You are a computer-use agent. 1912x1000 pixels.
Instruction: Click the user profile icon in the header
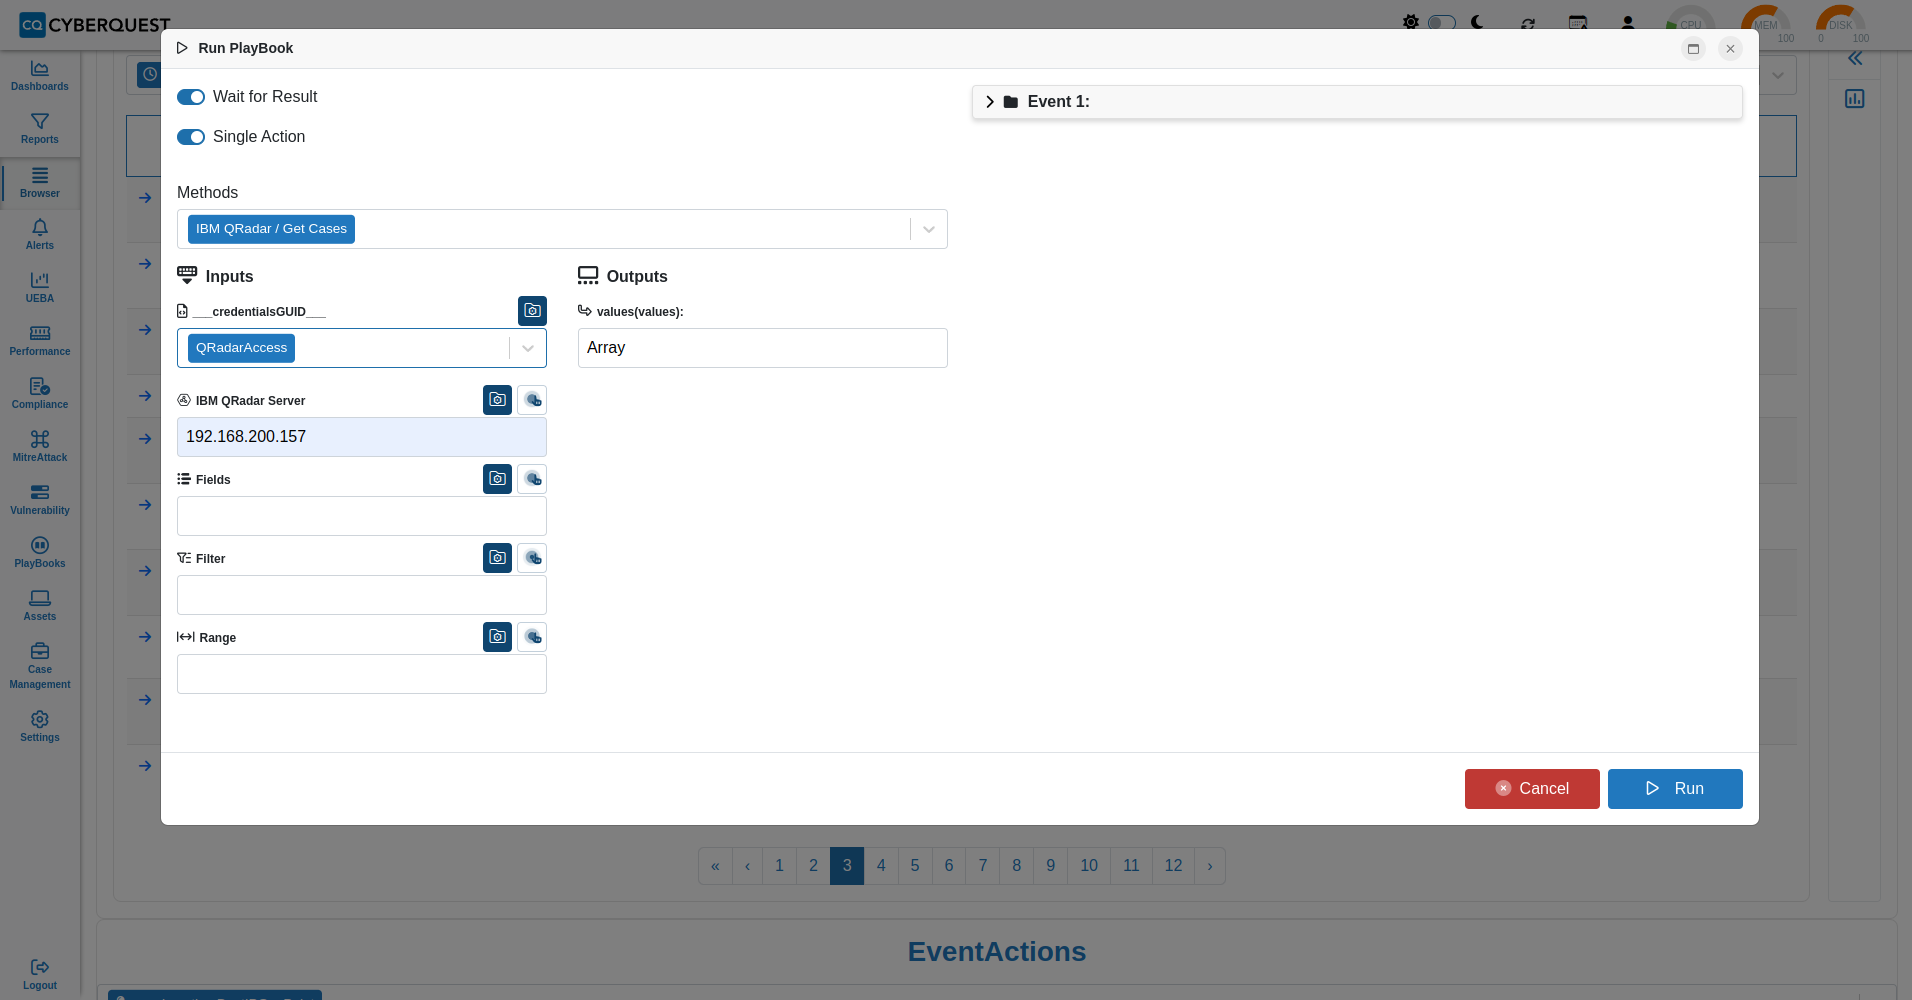point(1628,23)
